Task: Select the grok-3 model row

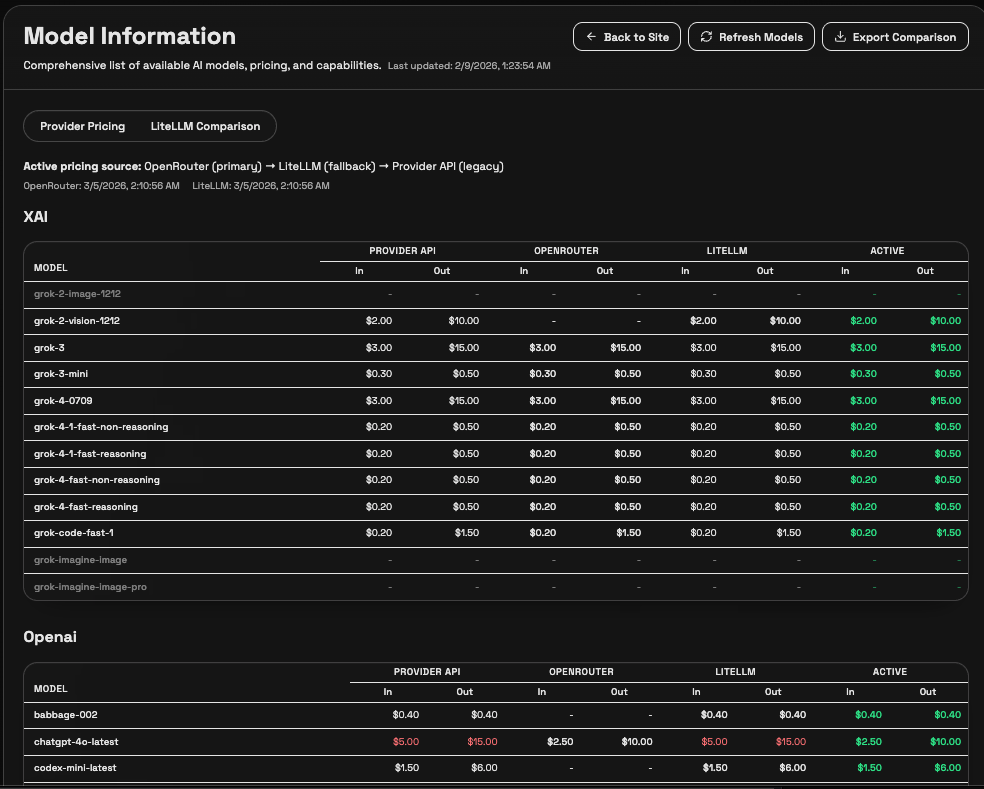Action: [x=200, y=347]
